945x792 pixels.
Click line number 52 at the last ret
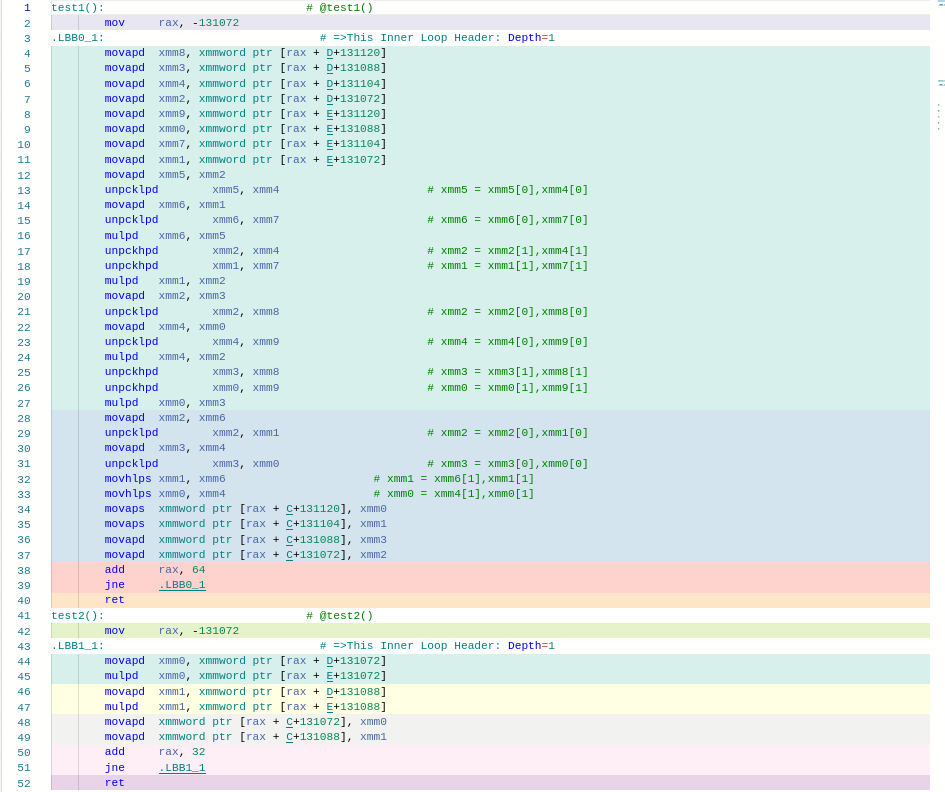pyautogui.click(x=24, y=783)
